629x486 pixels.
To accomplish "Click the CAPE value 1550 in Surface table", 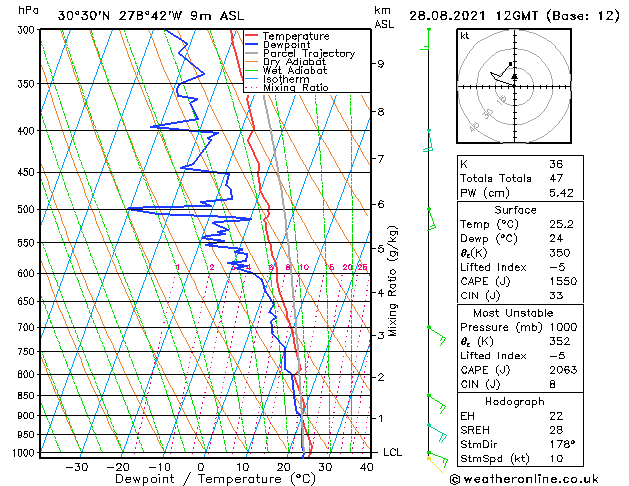I will point(563,281).
